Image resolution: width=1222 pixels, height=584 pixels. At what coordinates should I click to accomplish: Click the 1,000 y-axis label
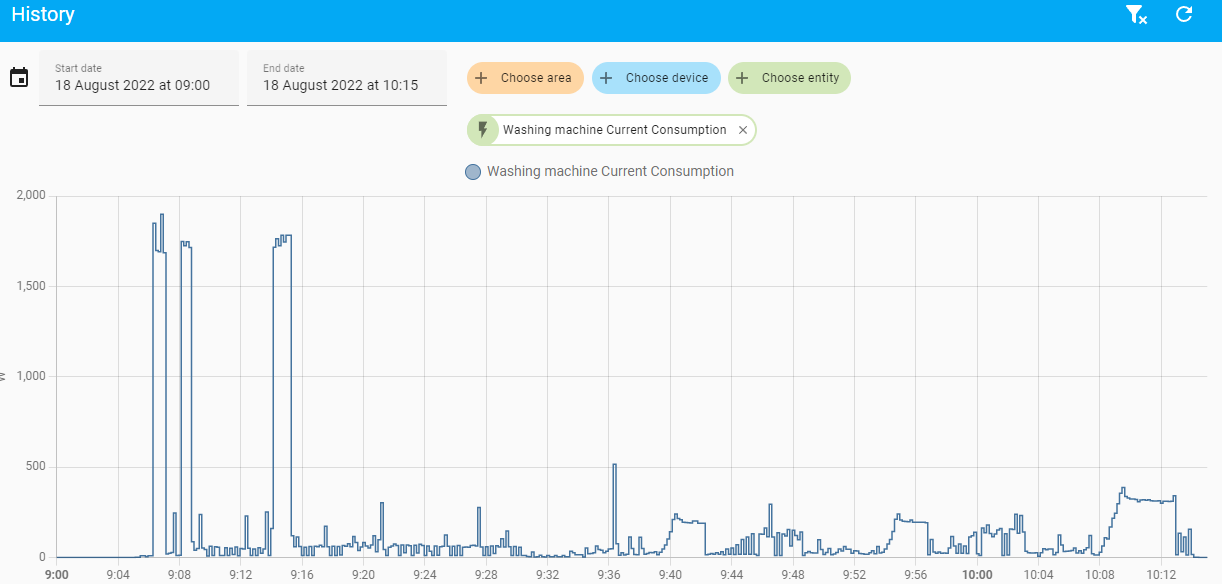pos(32,376)
